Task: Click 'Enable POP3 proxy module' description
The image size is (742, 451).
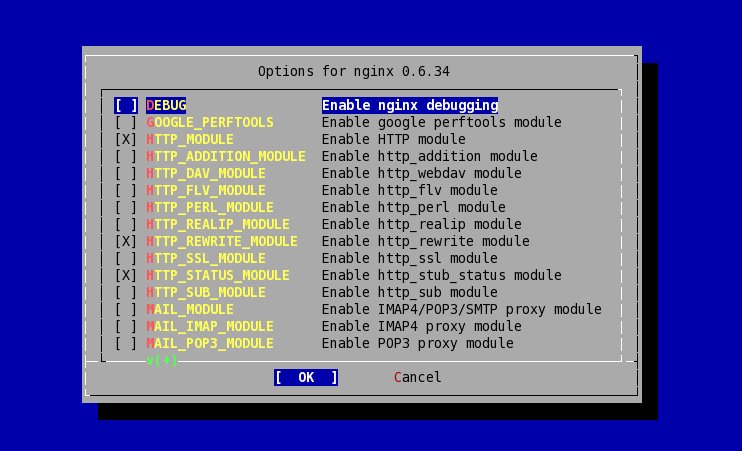Action: 418,344
